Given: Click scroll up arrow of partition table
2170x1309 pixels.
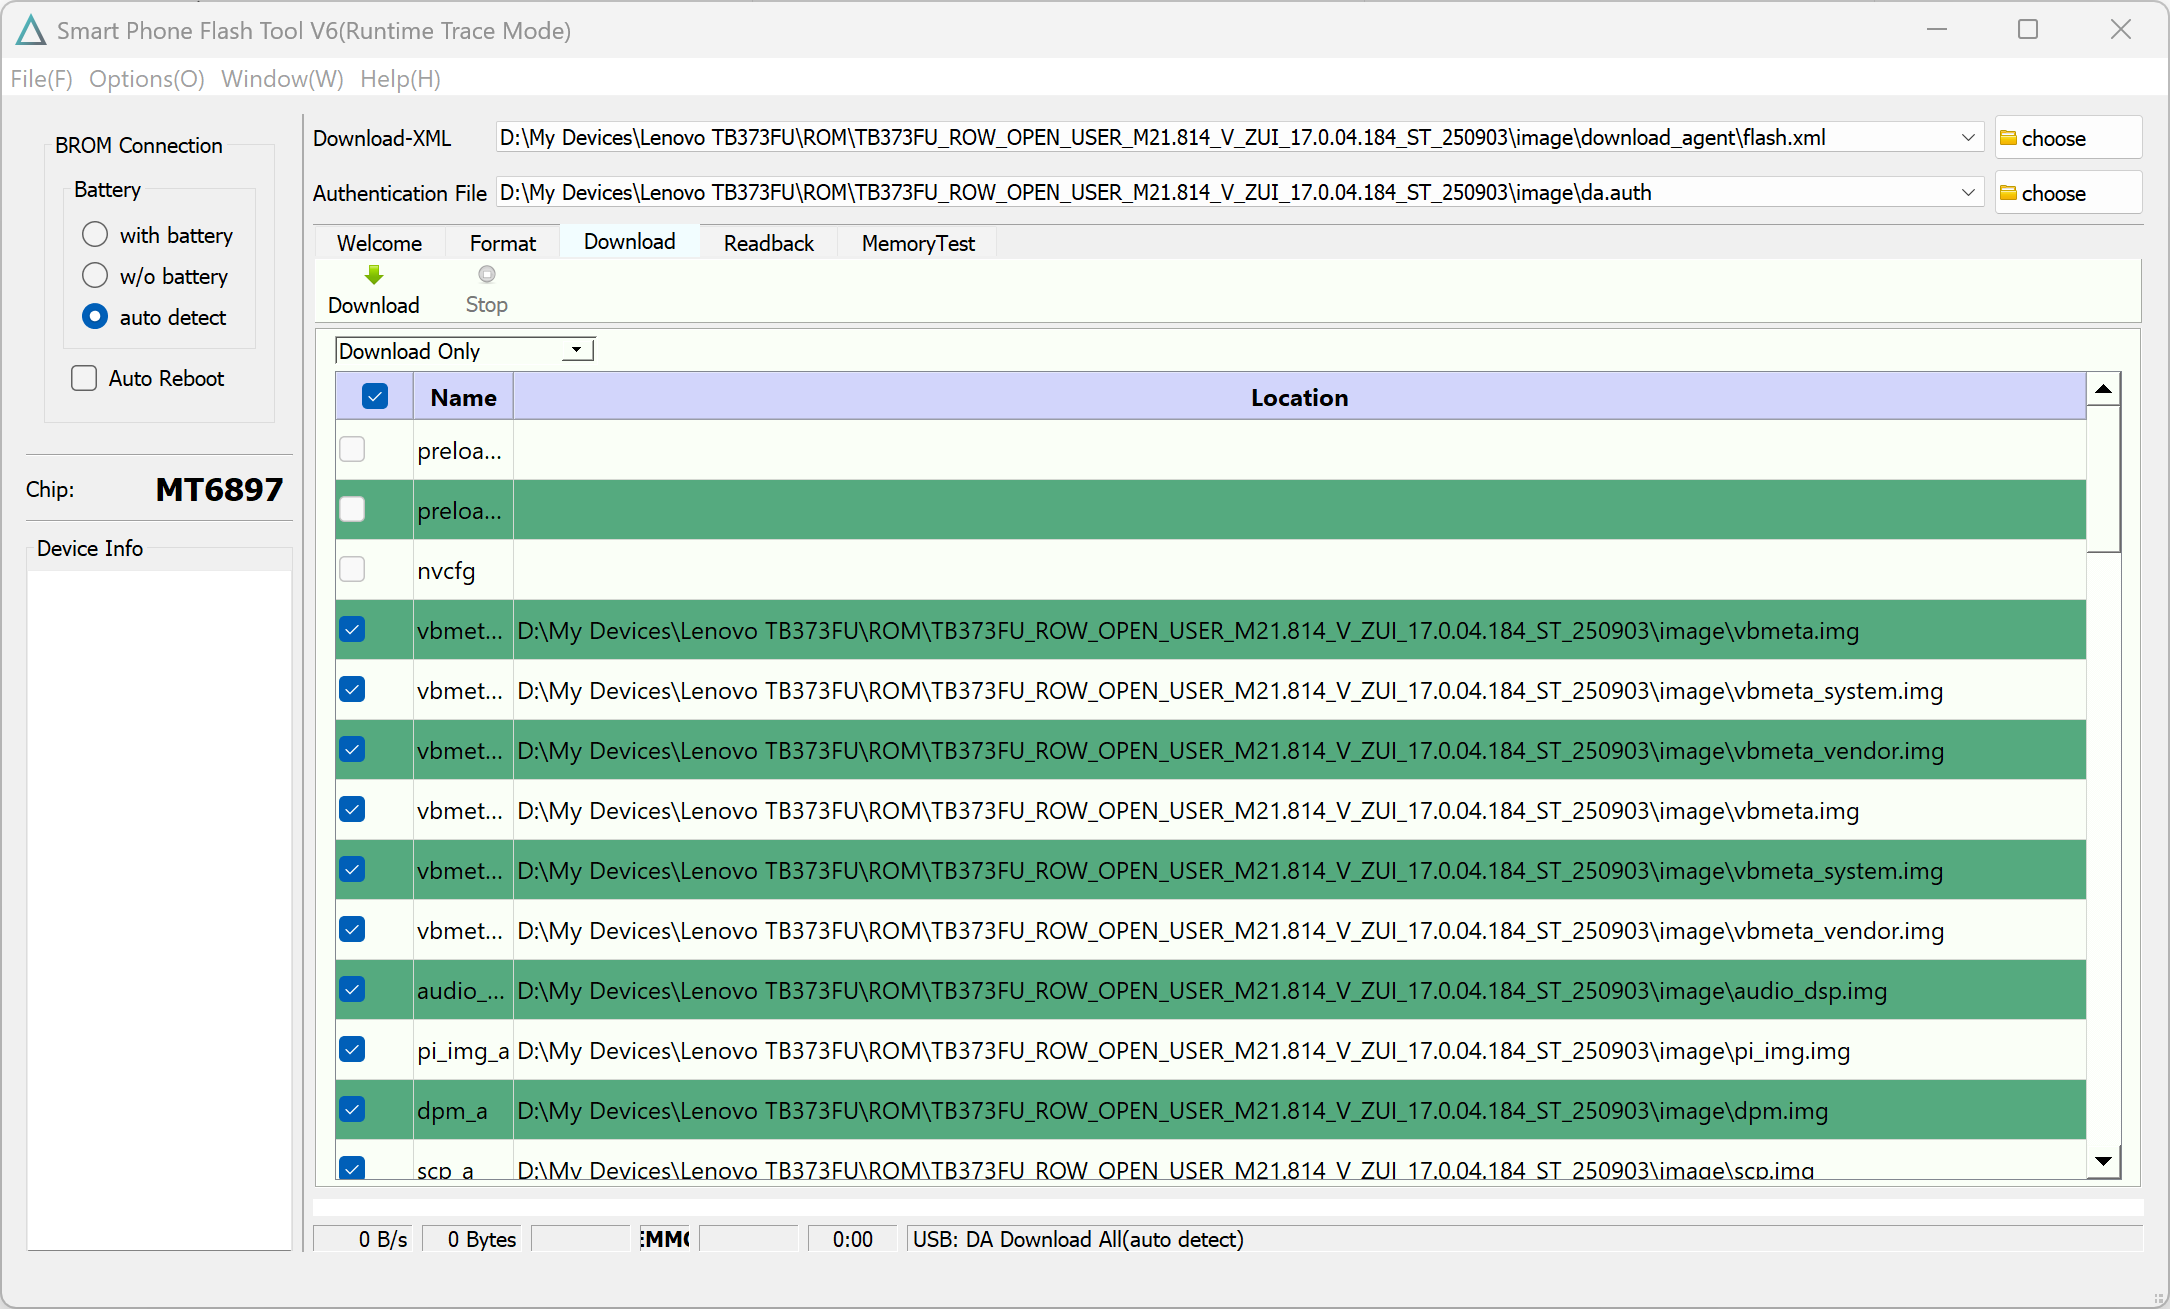Looking at the screenshot, I should [x=2103, y=389].
